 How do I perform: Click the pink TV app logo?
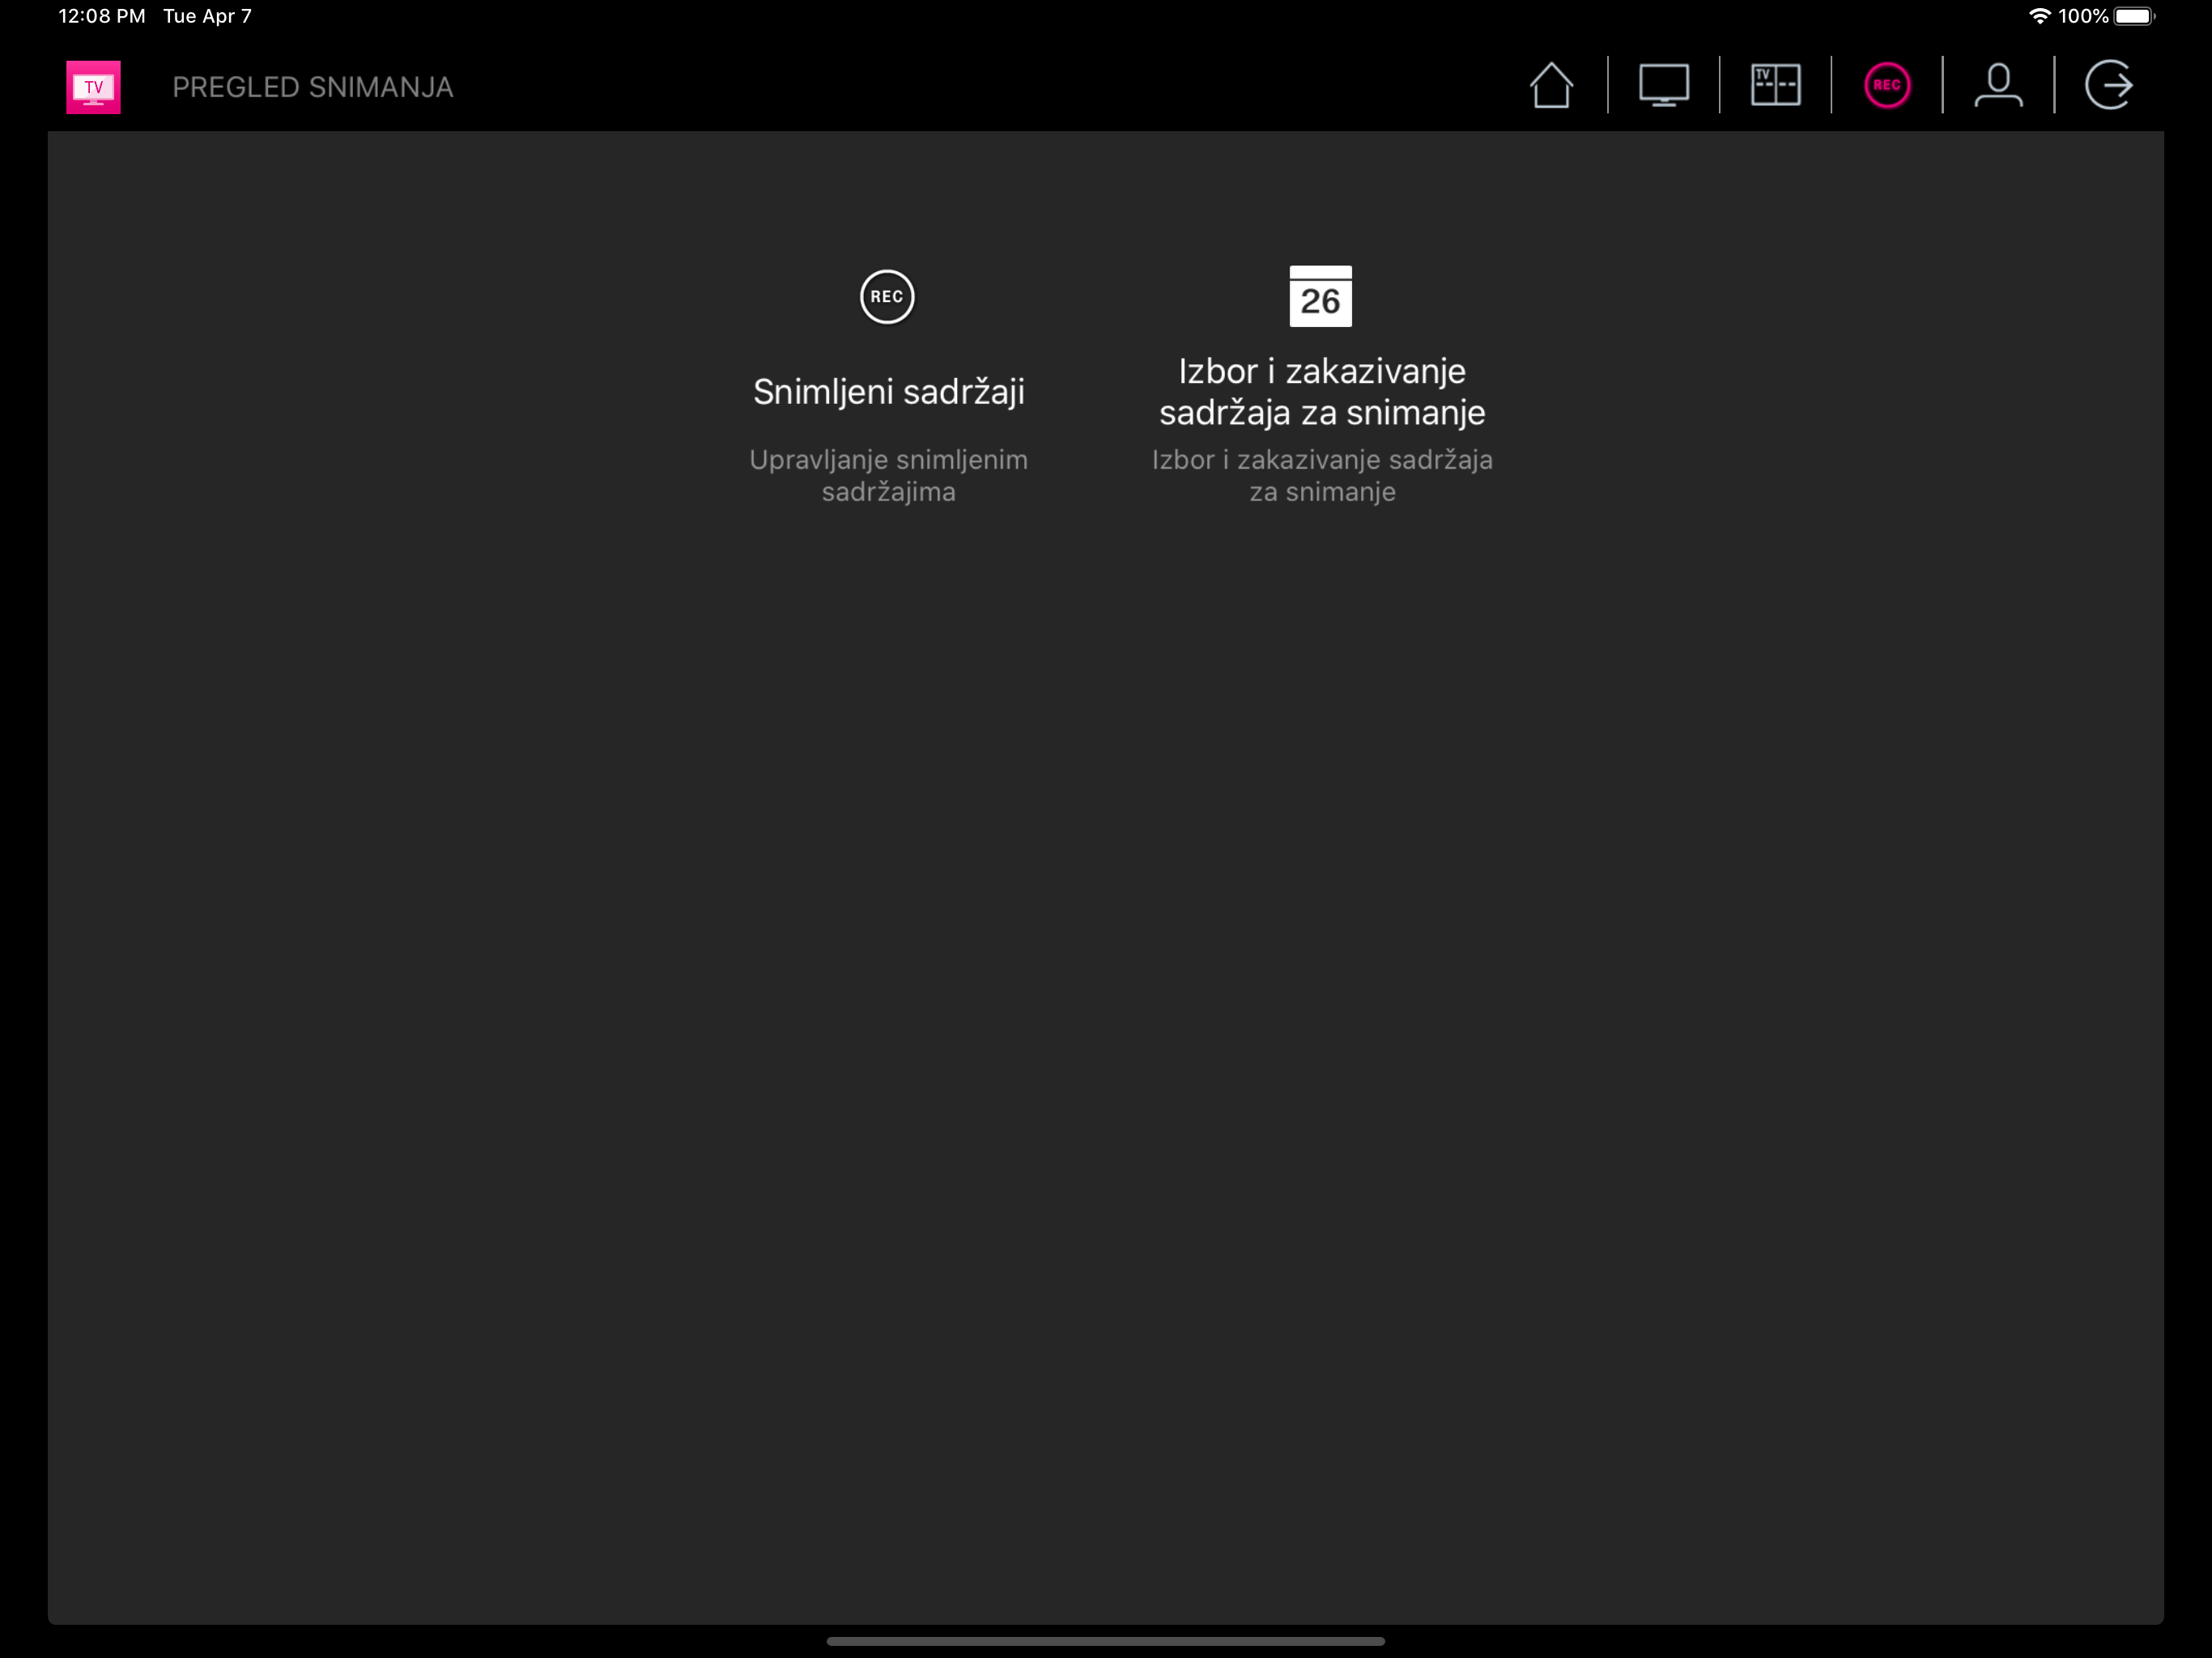click(x=93, y=86)
